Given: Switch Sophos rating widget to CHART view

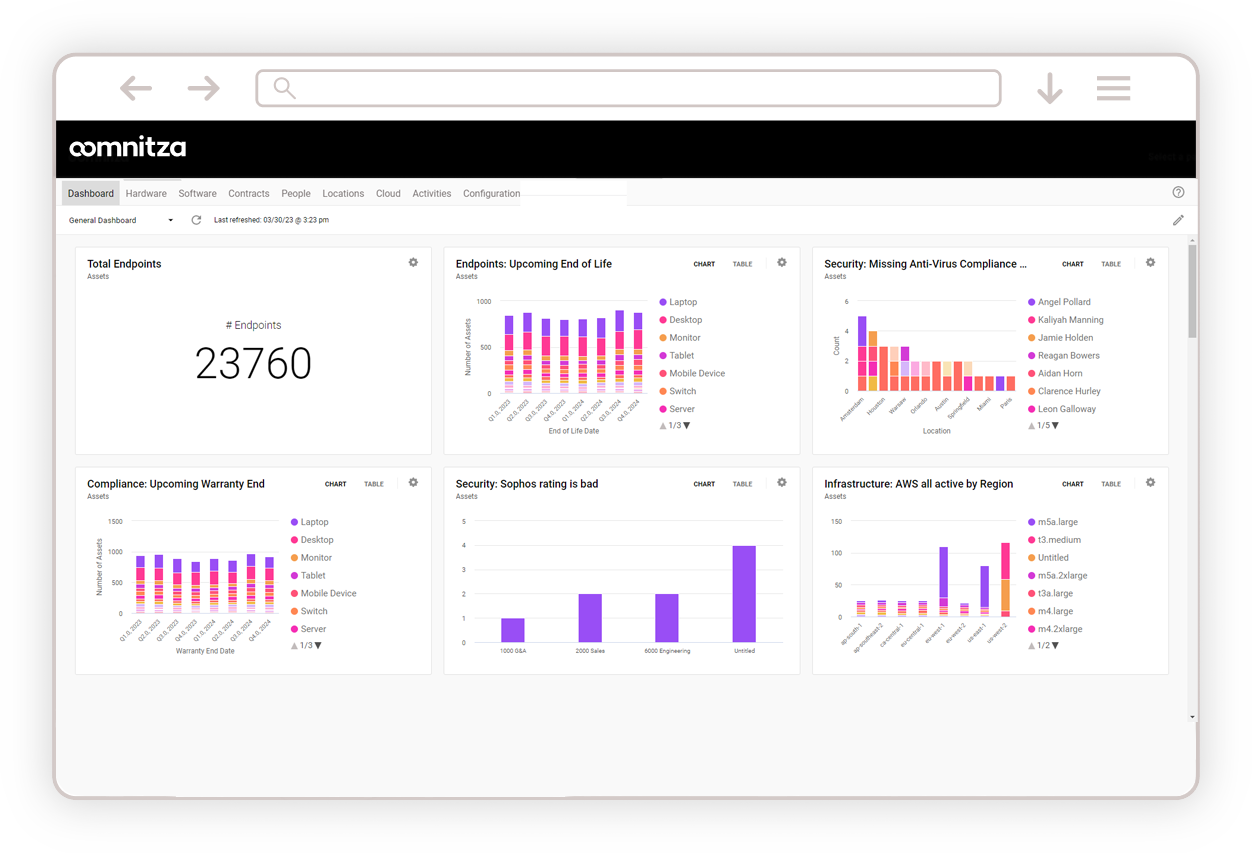Looking at the screenshot, I should (704, 484).
